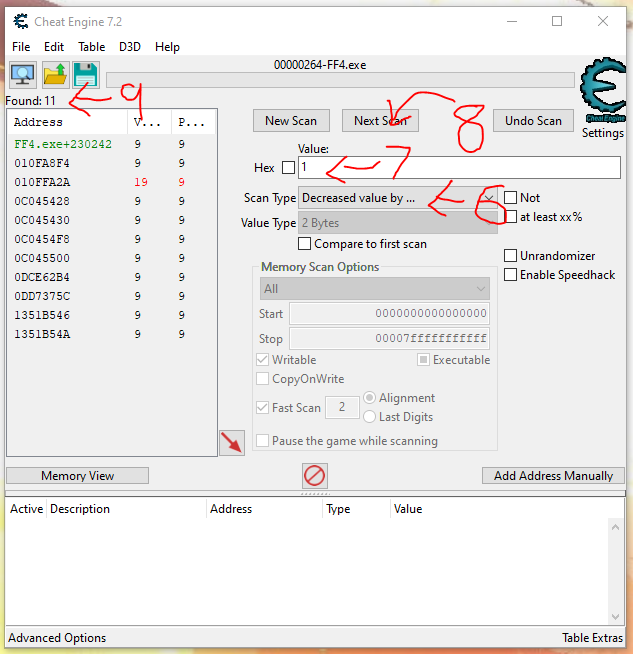633x654 pixels.
Task: Open Table Extras
Action: (x=592, y=638)
